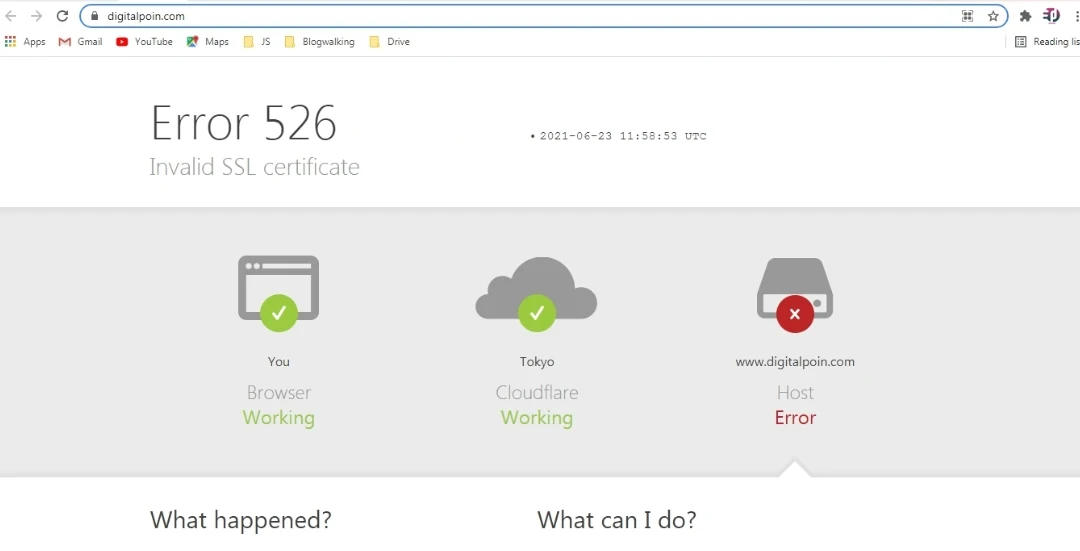Viewport: 1080px width, 551px height.
Task: Click the 'www.digitalpoin.com' host label
Action: [795, 362]
